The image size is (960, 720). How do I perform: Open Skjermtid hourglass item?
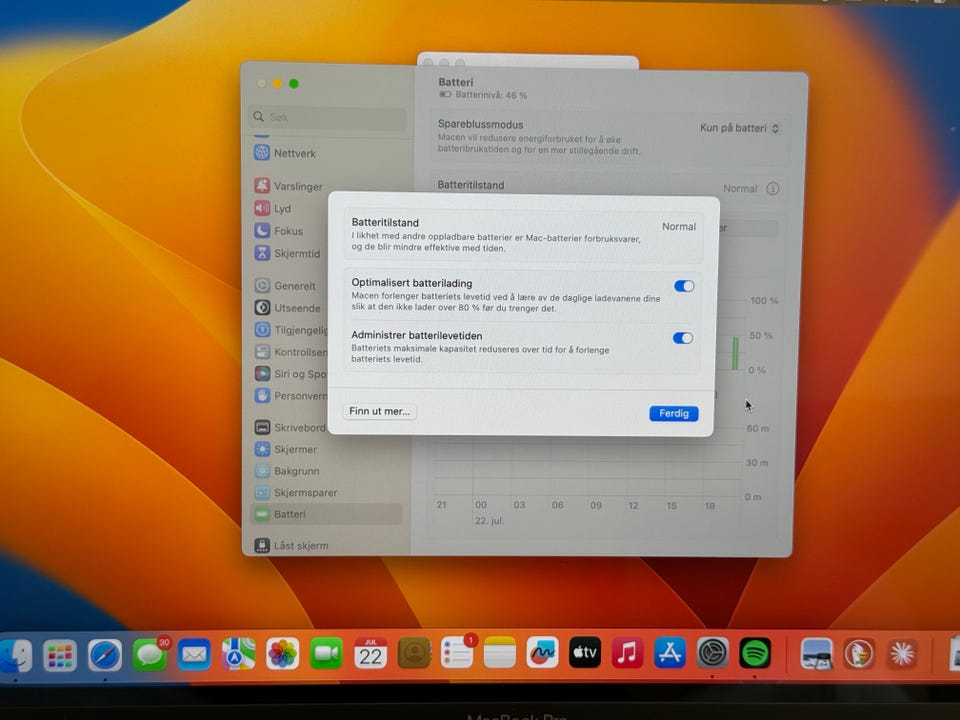click(x=287, y=253)
